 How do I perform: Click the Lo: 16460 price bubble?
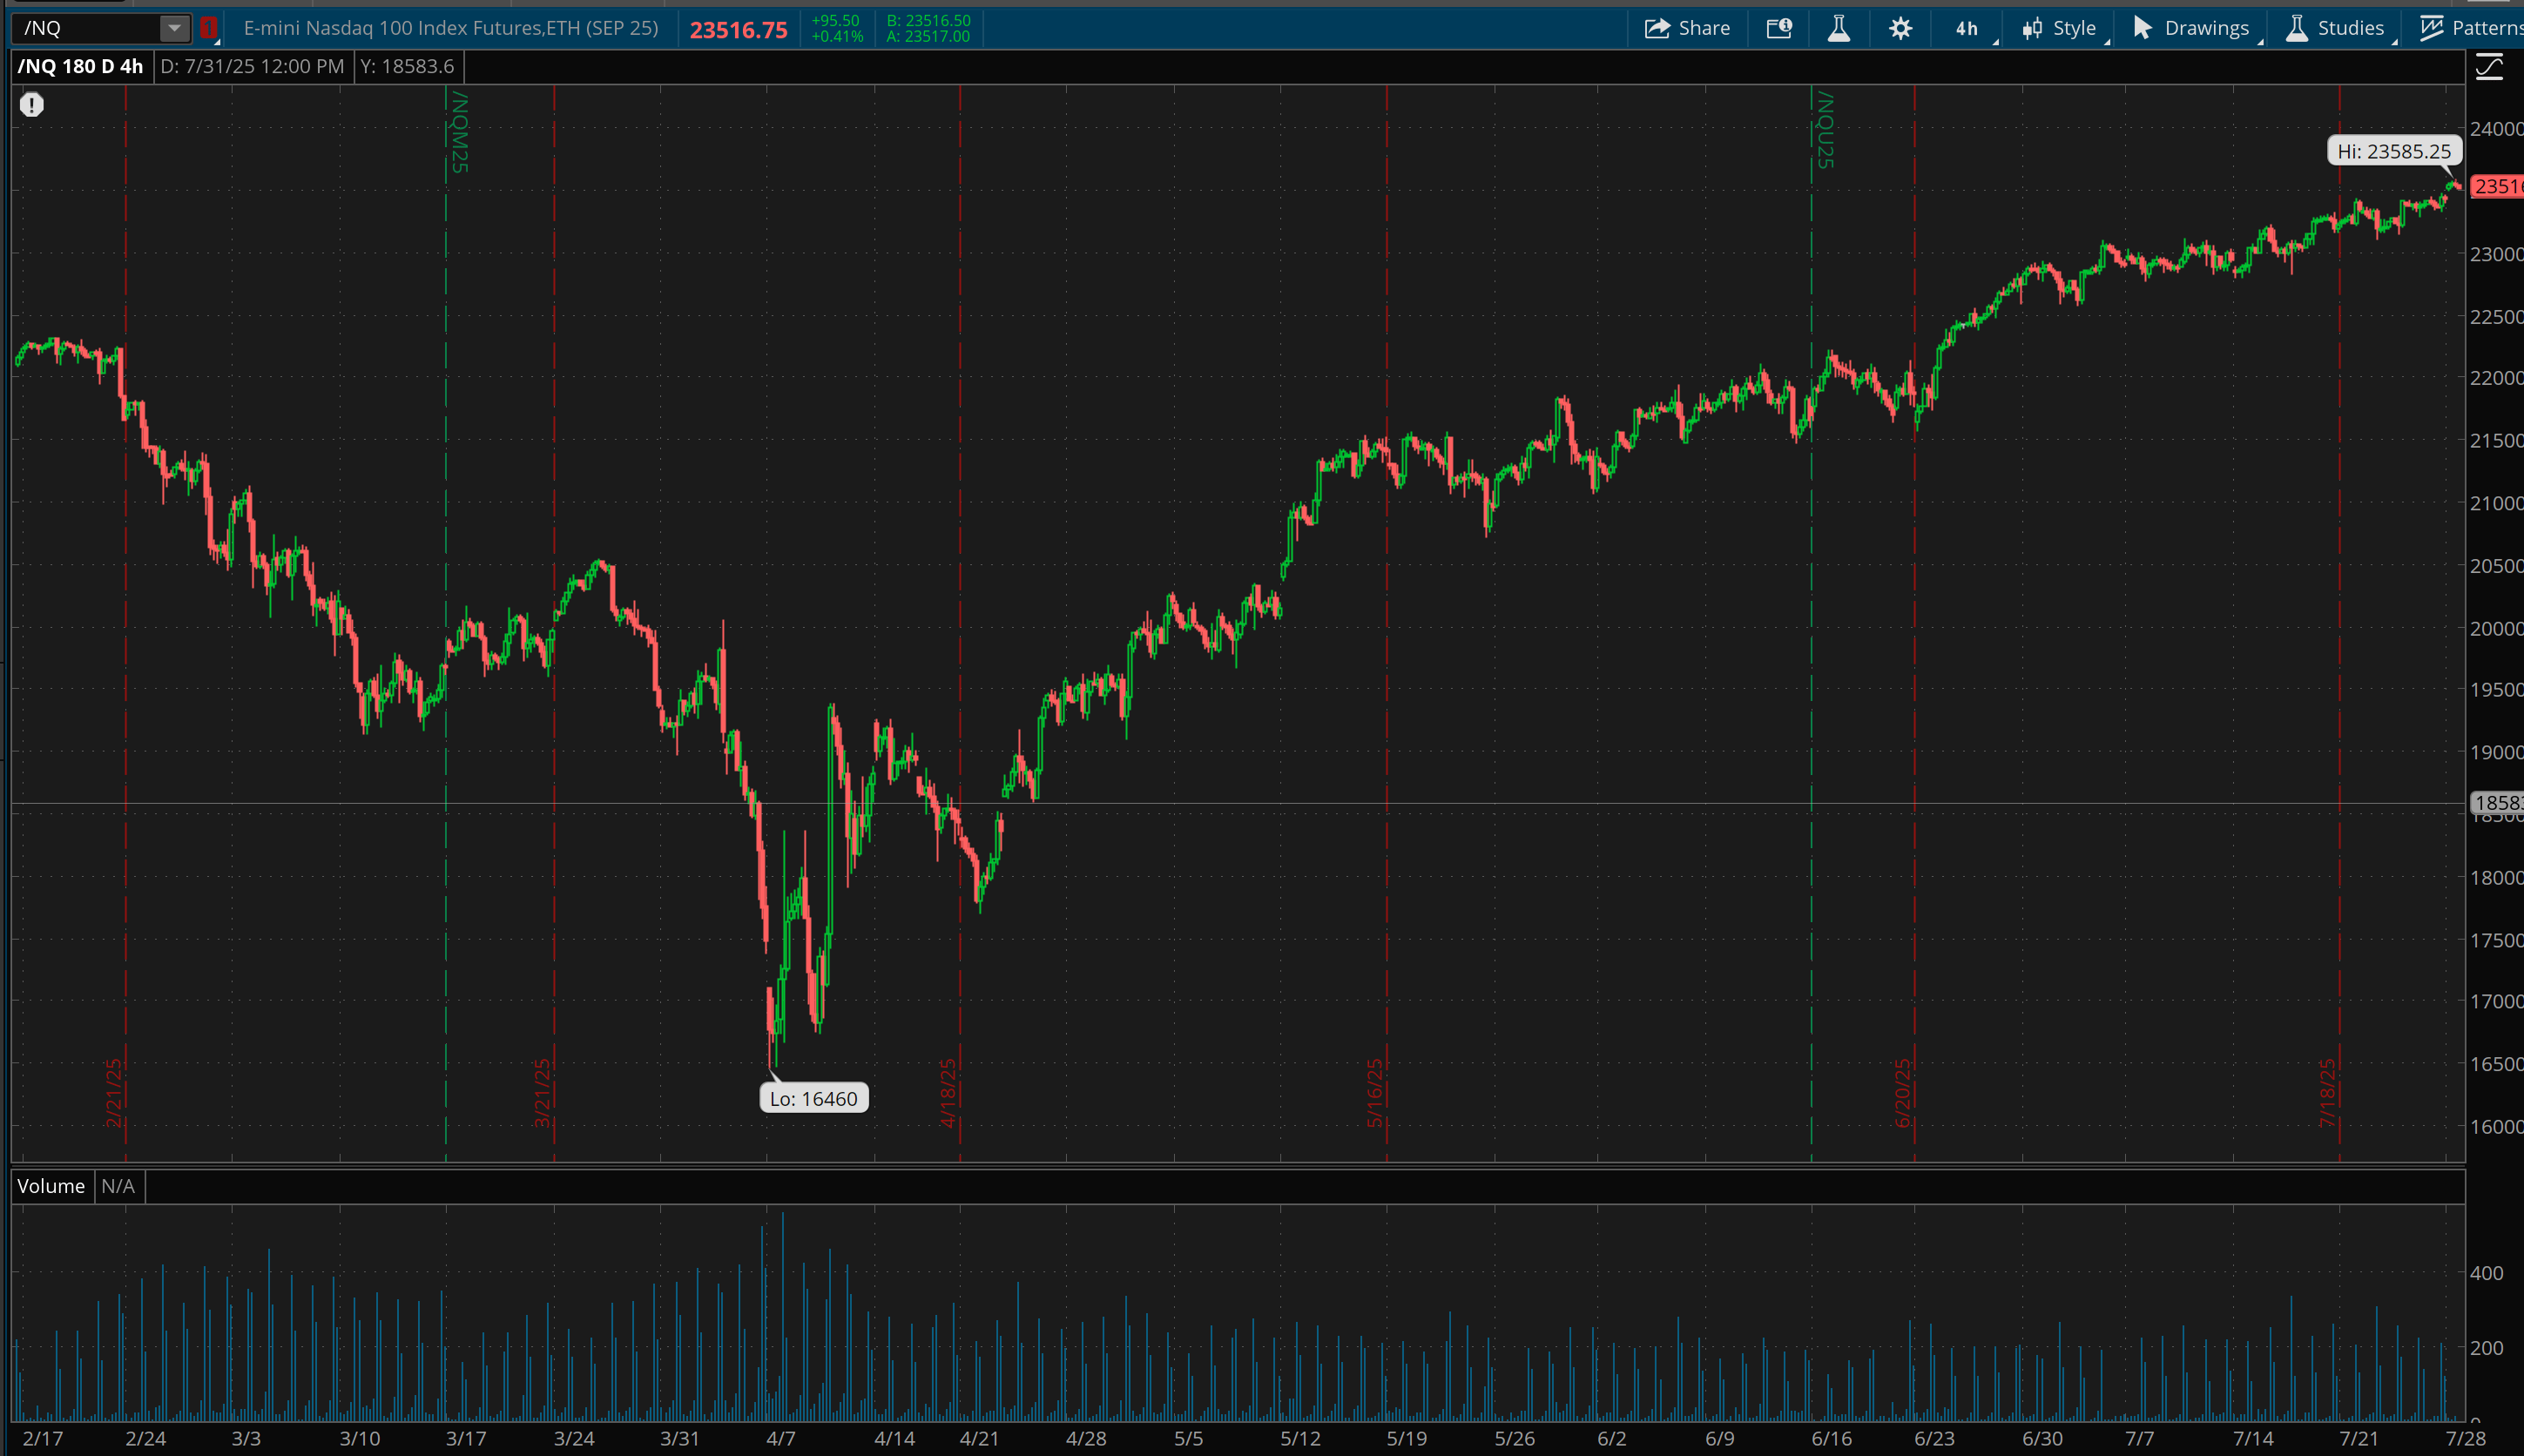click(x=813, y=1097)
